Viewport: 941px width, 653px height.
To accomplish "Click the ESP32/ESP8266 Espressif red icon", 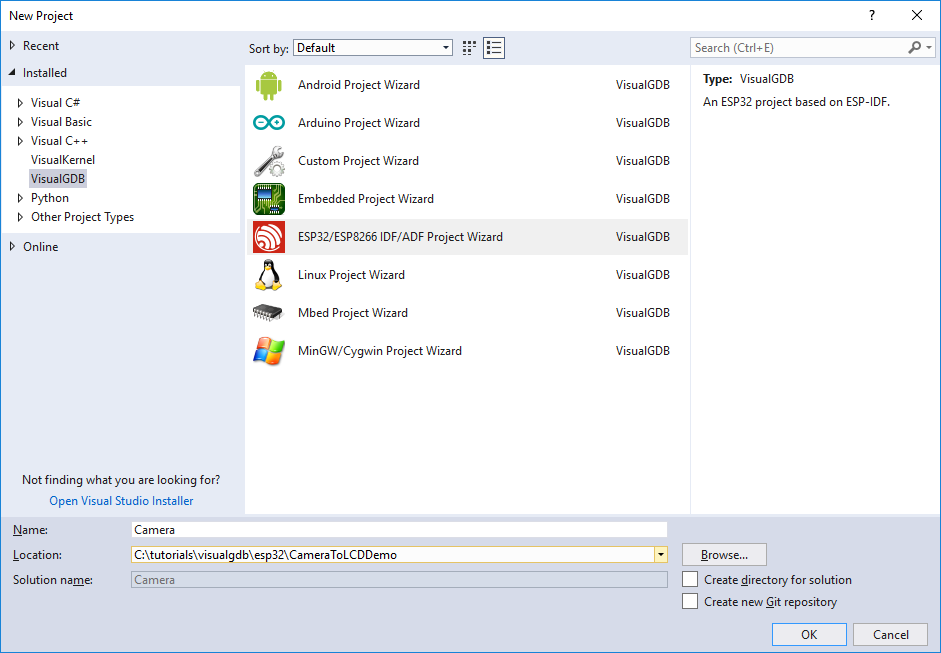I will [268, 237].
